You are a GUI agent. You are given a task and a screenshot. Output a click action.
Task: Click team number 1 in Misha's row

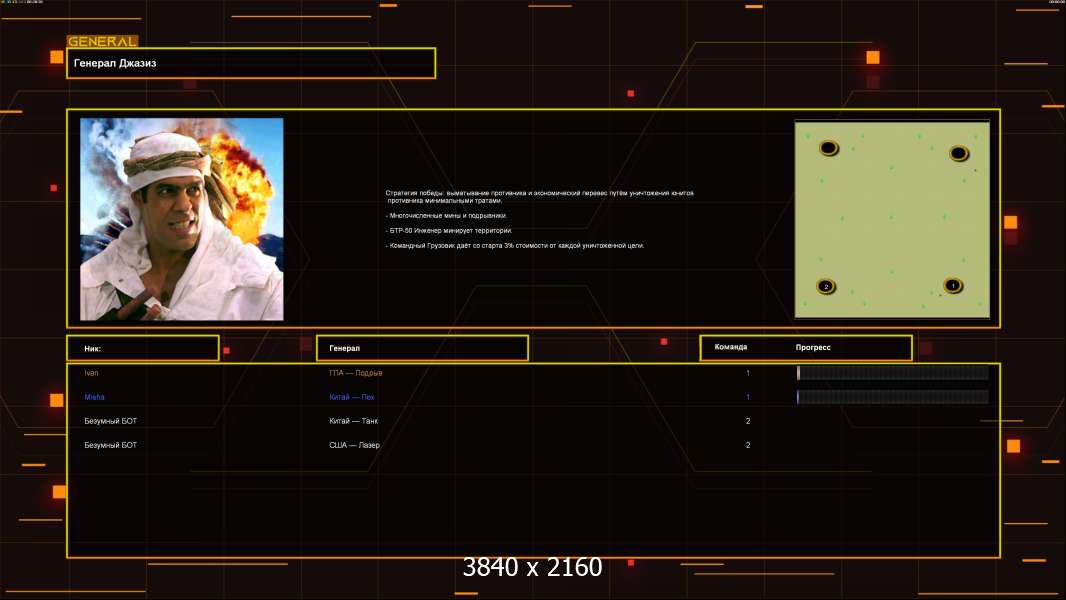748,397
